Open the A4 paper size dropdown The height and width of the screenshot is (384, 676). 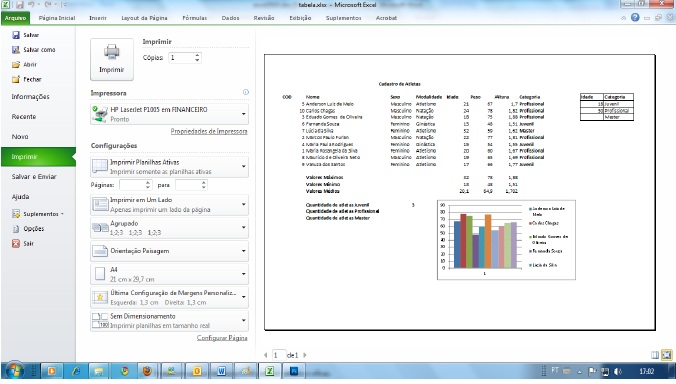[170, 274]
